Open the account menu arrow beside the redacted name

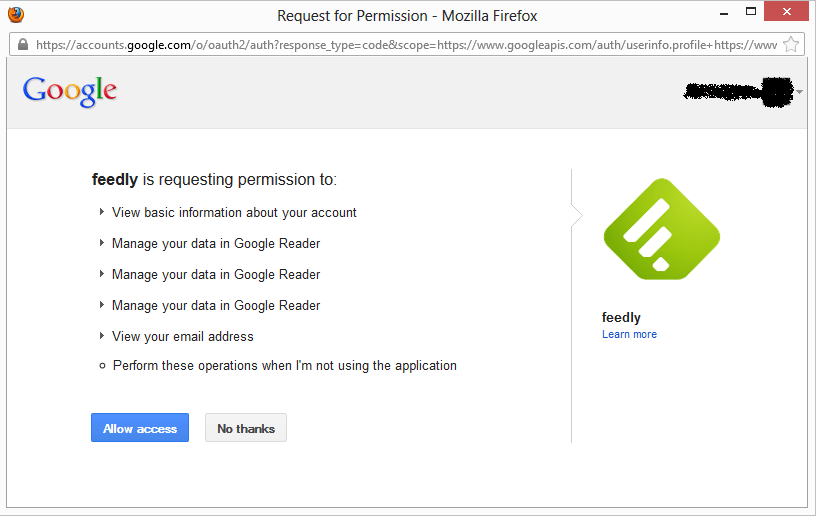pos(799,92)
